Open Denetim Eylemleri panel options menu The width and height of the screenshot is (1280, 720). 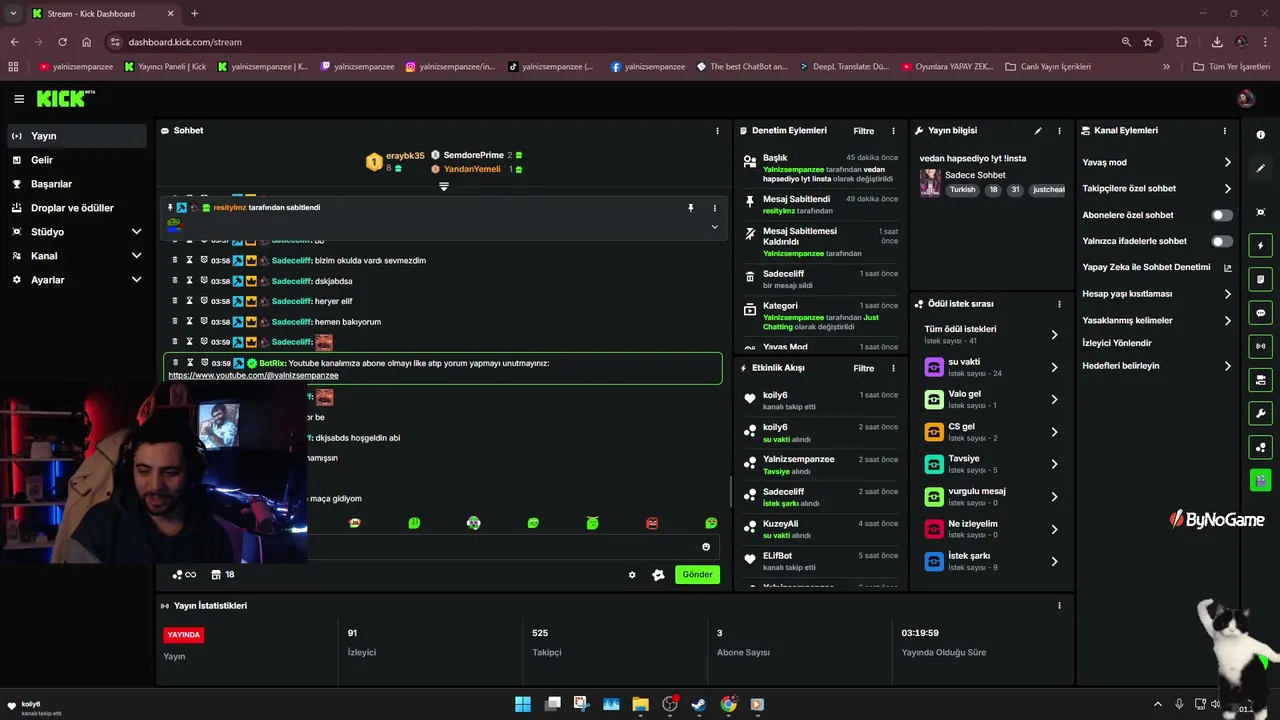[893, 131]
